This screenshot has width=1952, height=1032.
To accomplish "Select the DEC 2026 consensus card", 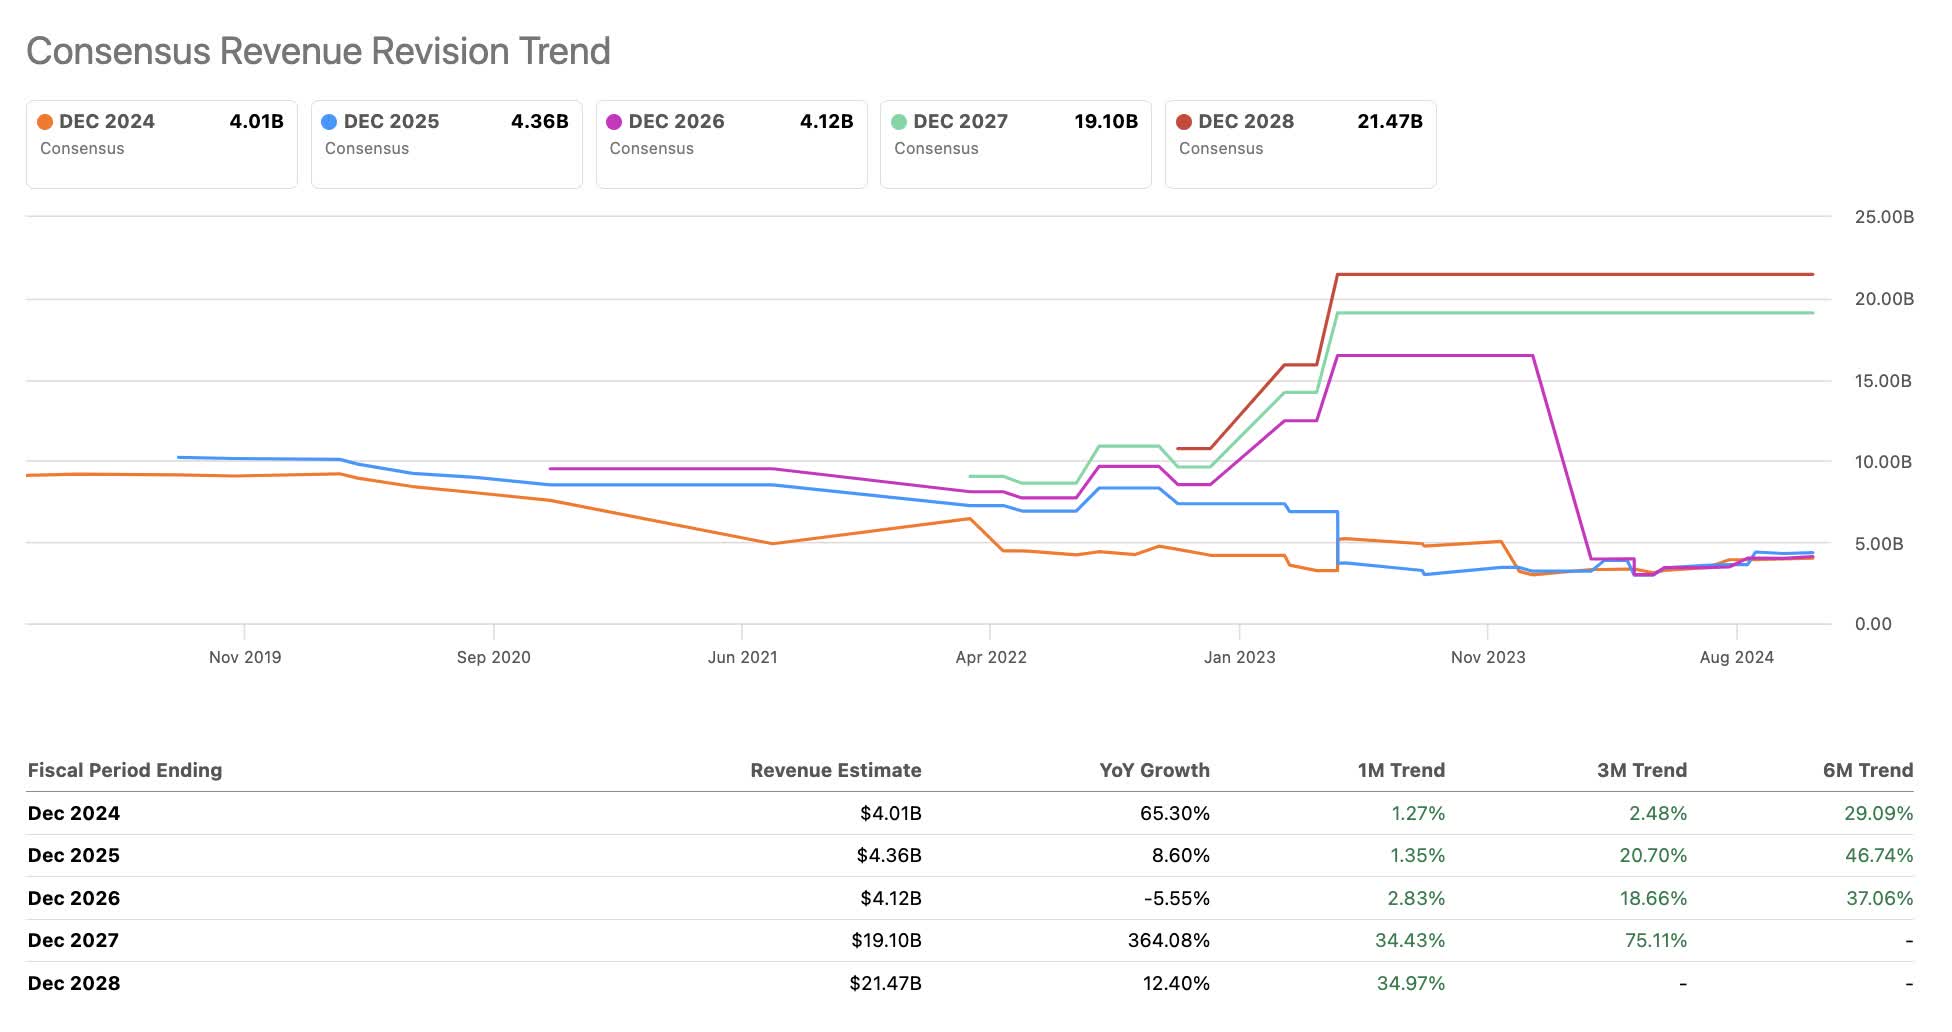I will click(x=732, y=143).
